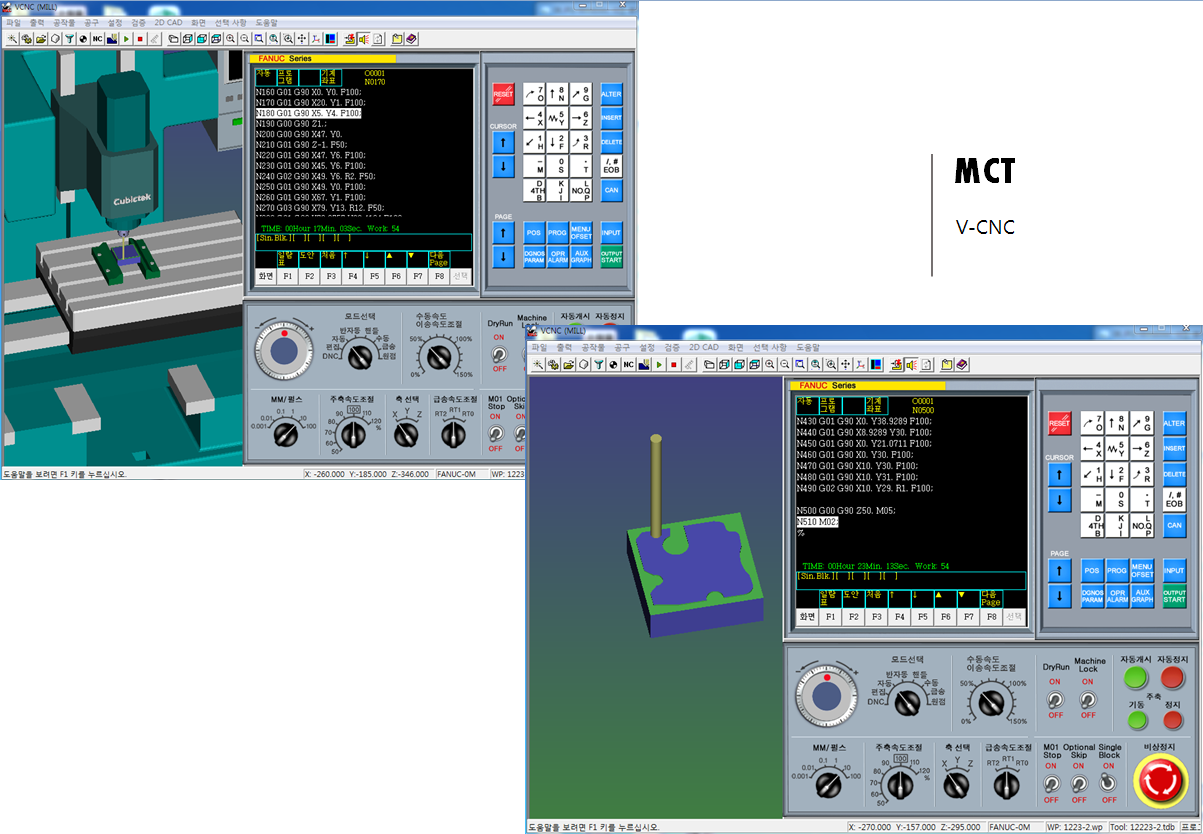The image size is (1203, 834).
Task: Click the red-blue color icon in the front toolbar
Action: tap(876, 364)
